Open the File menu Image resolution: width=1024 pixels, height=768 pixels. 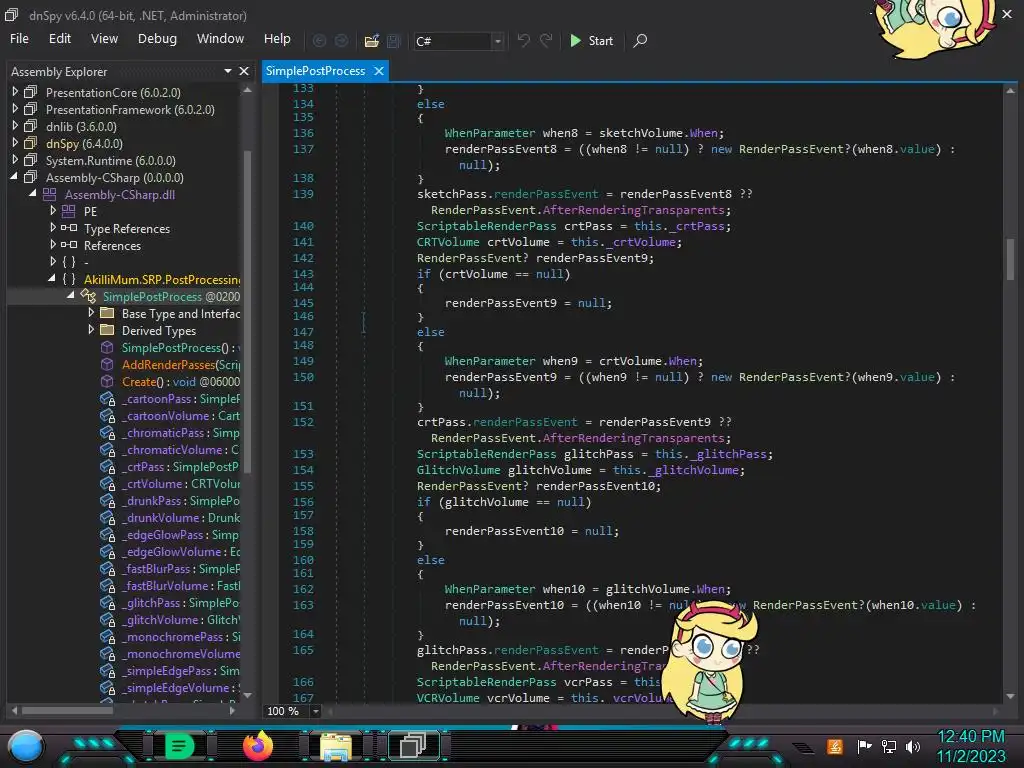click(x=19, y=39)
